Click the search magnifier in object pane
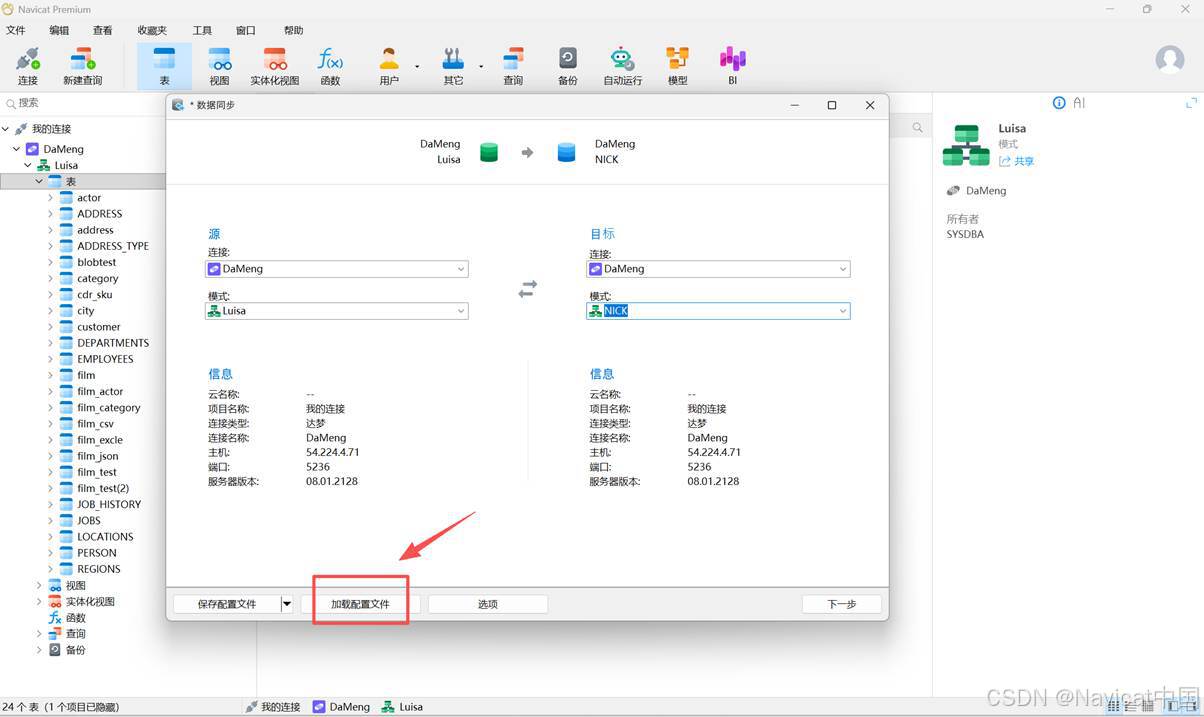The image size is (1204, 717). [917, 128]
